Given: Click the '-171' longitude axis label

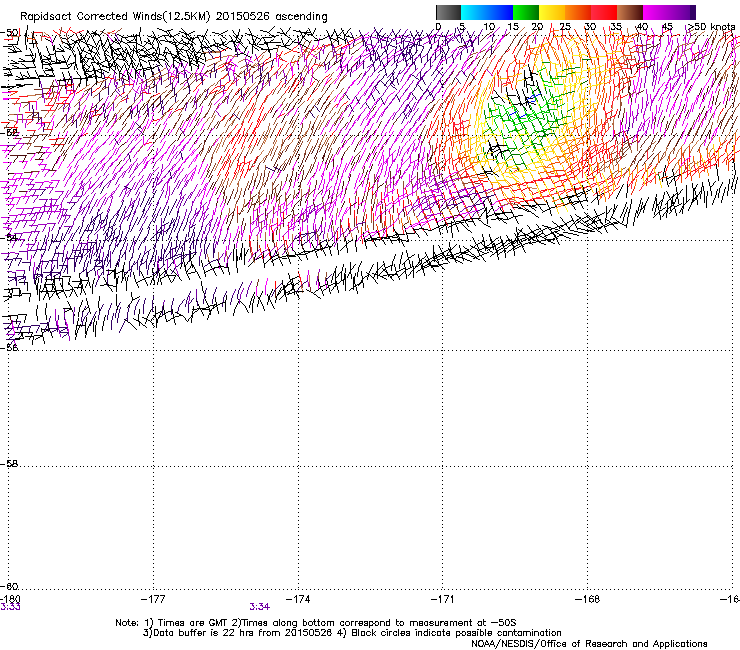Looking at the screenshot, I should click(442, 599).
